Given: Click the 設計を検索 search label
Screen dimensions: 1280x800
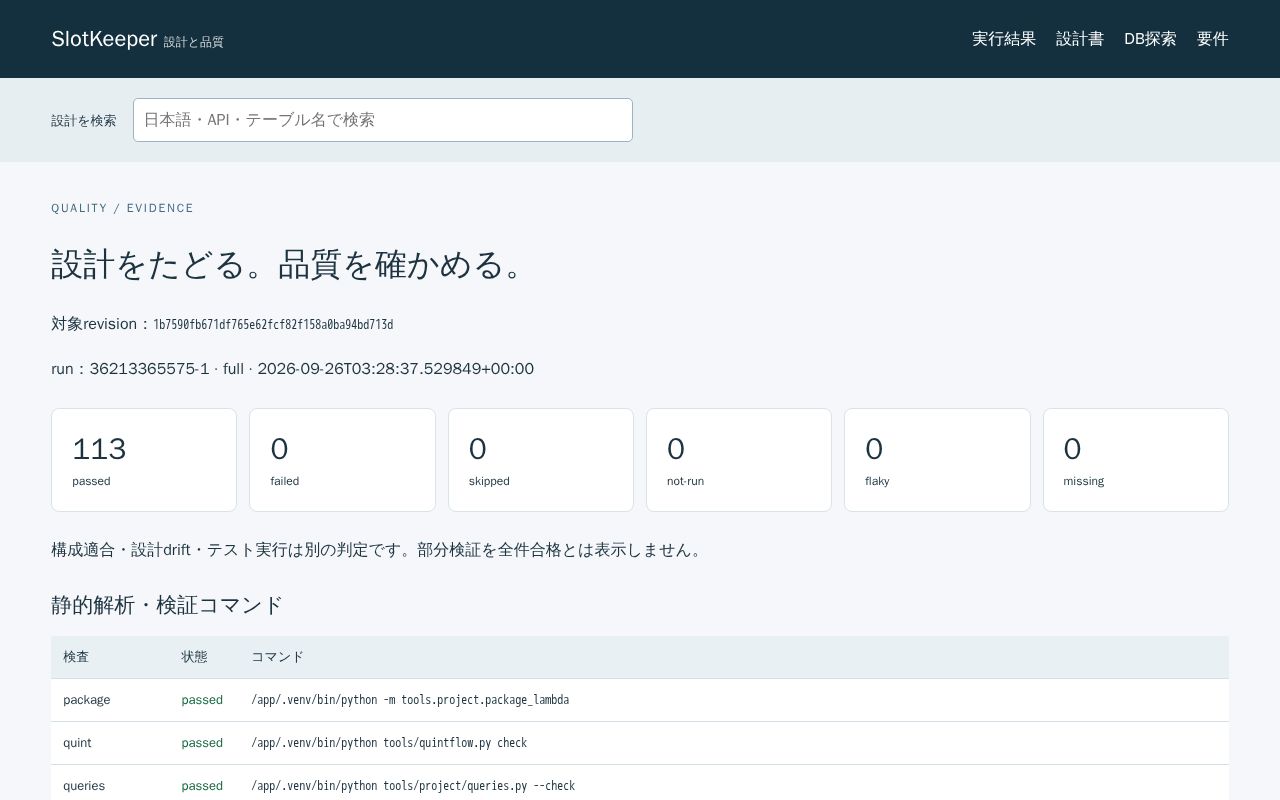Looking at the screenshot, I should tap(84, 120).
